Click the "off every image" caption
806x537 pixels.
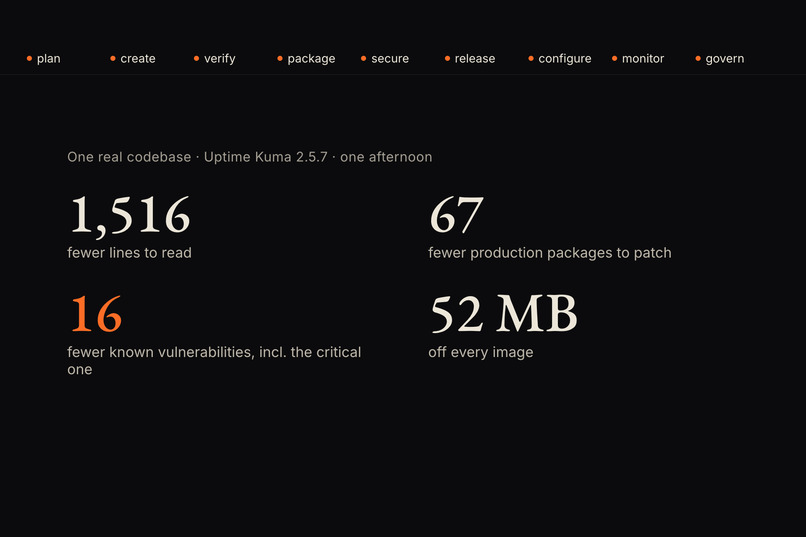pos(481,352)
